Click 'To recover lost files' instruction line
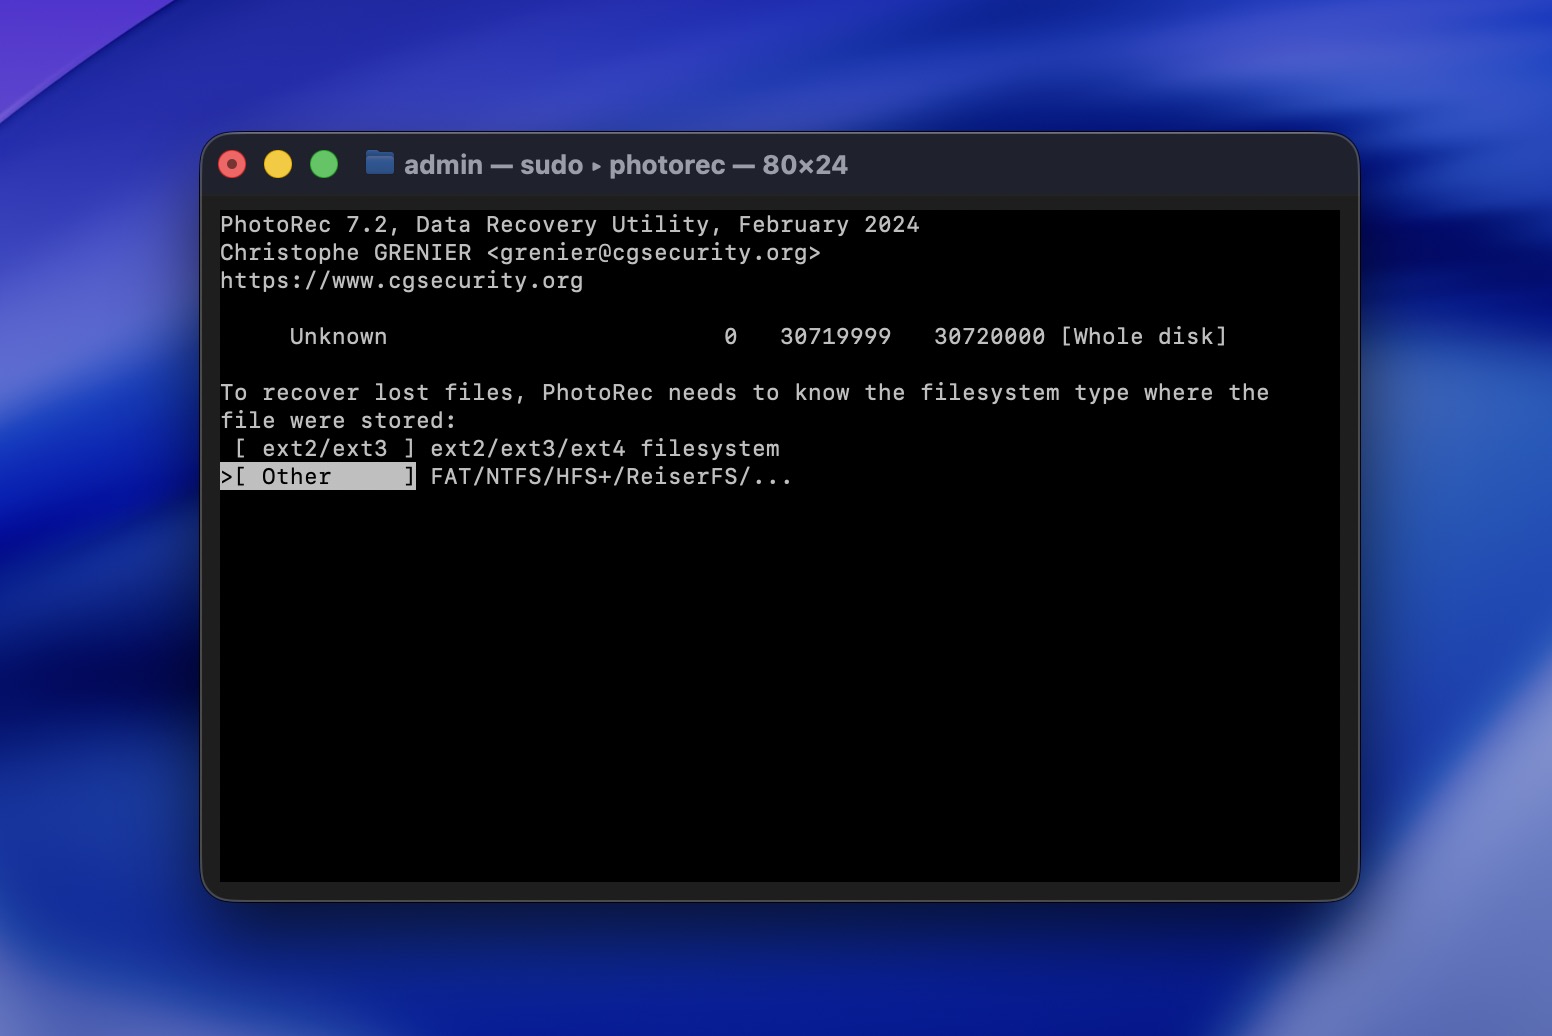 pyautogui.click(x=745, y=393)
